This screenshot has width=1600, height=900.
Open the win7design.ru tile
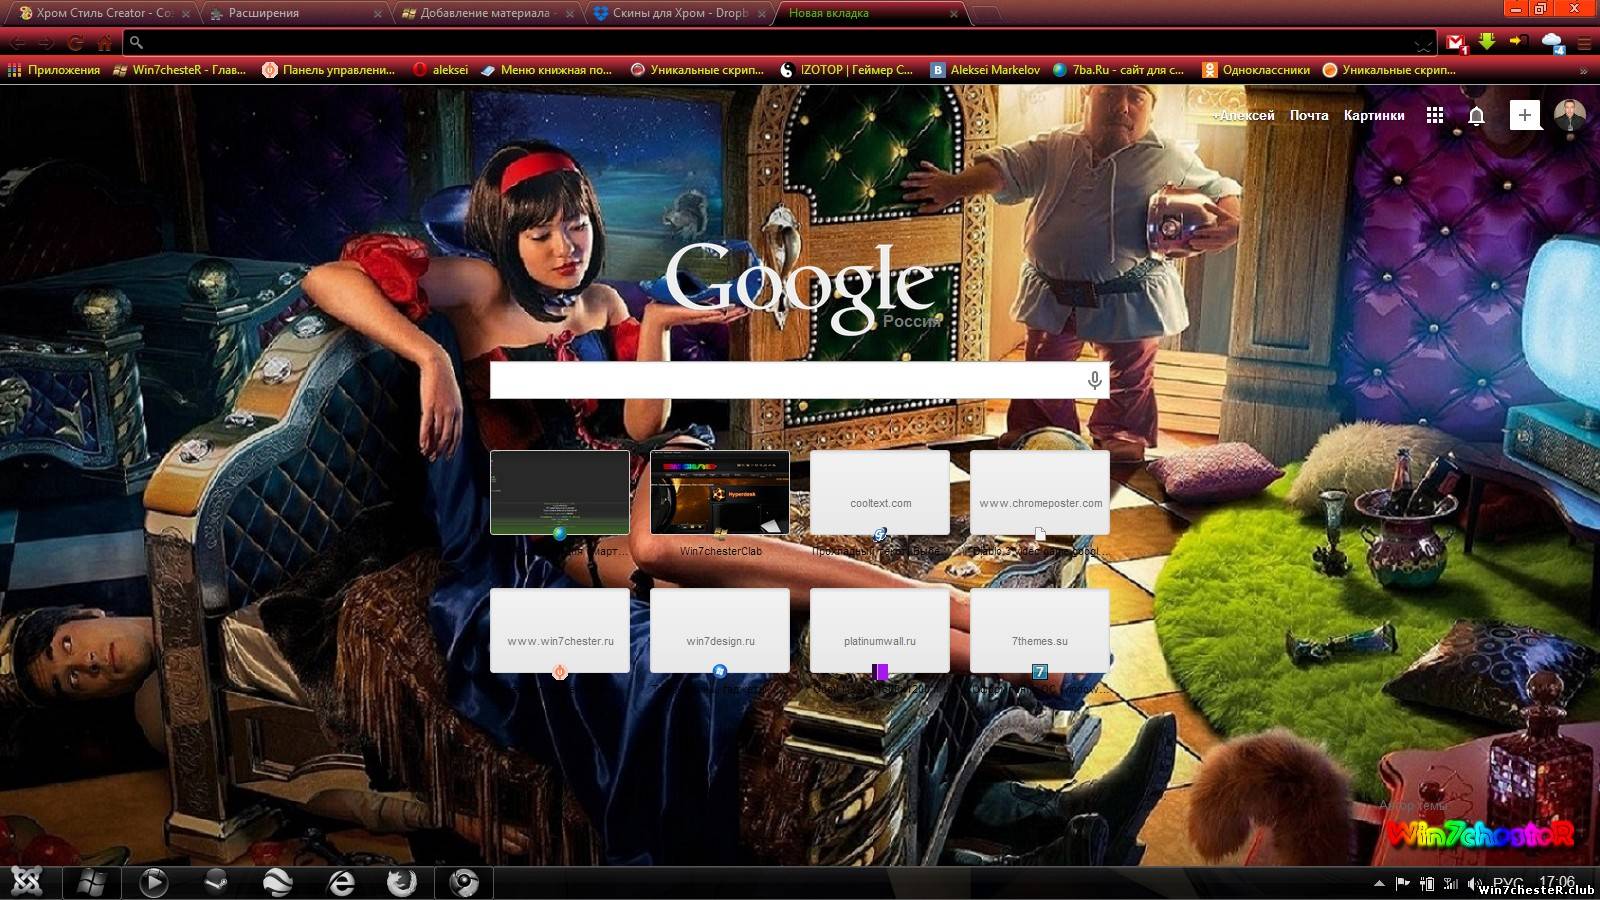[720, 630]
